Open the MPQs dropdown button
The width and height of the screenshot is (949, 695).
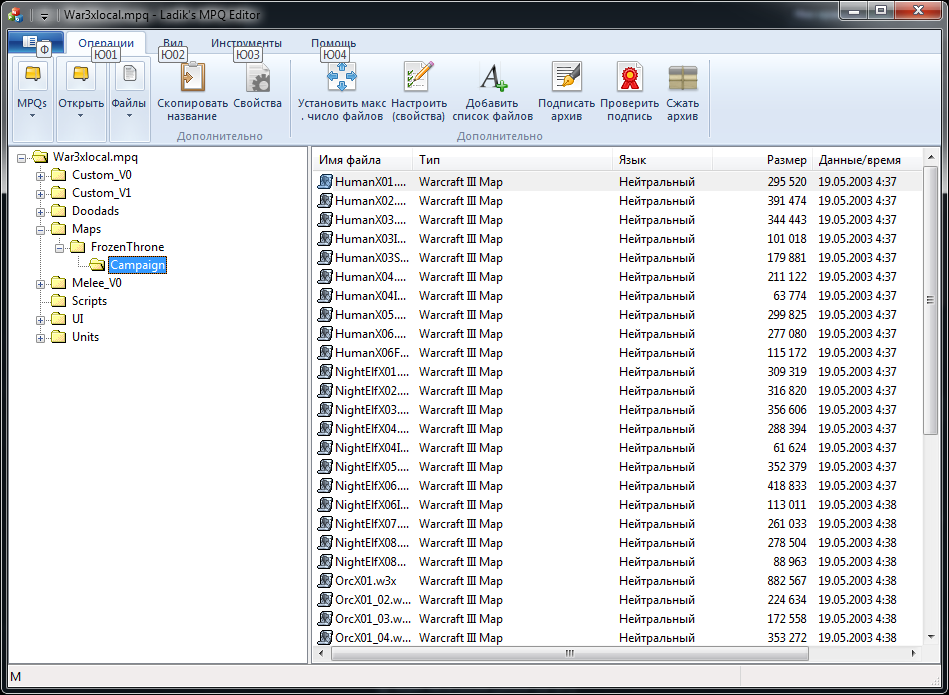pos(32,99)
